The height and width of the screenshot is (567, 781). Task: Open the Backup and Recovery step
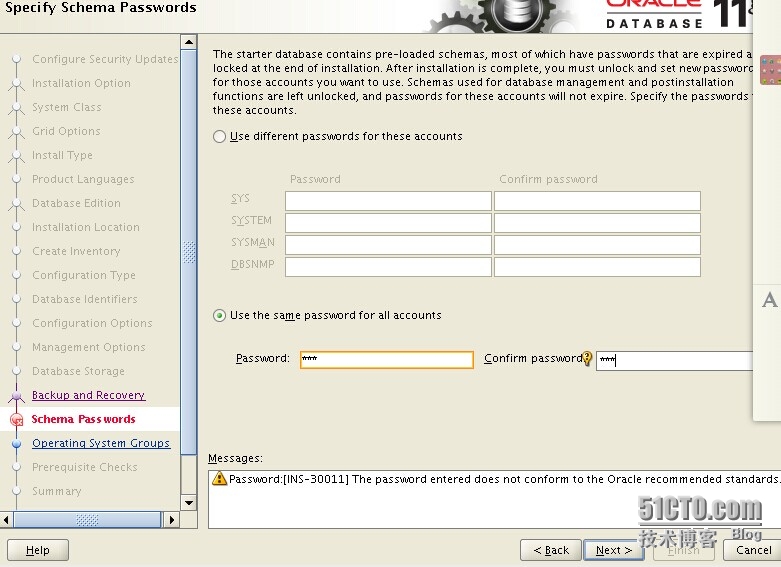coord(88,395)
